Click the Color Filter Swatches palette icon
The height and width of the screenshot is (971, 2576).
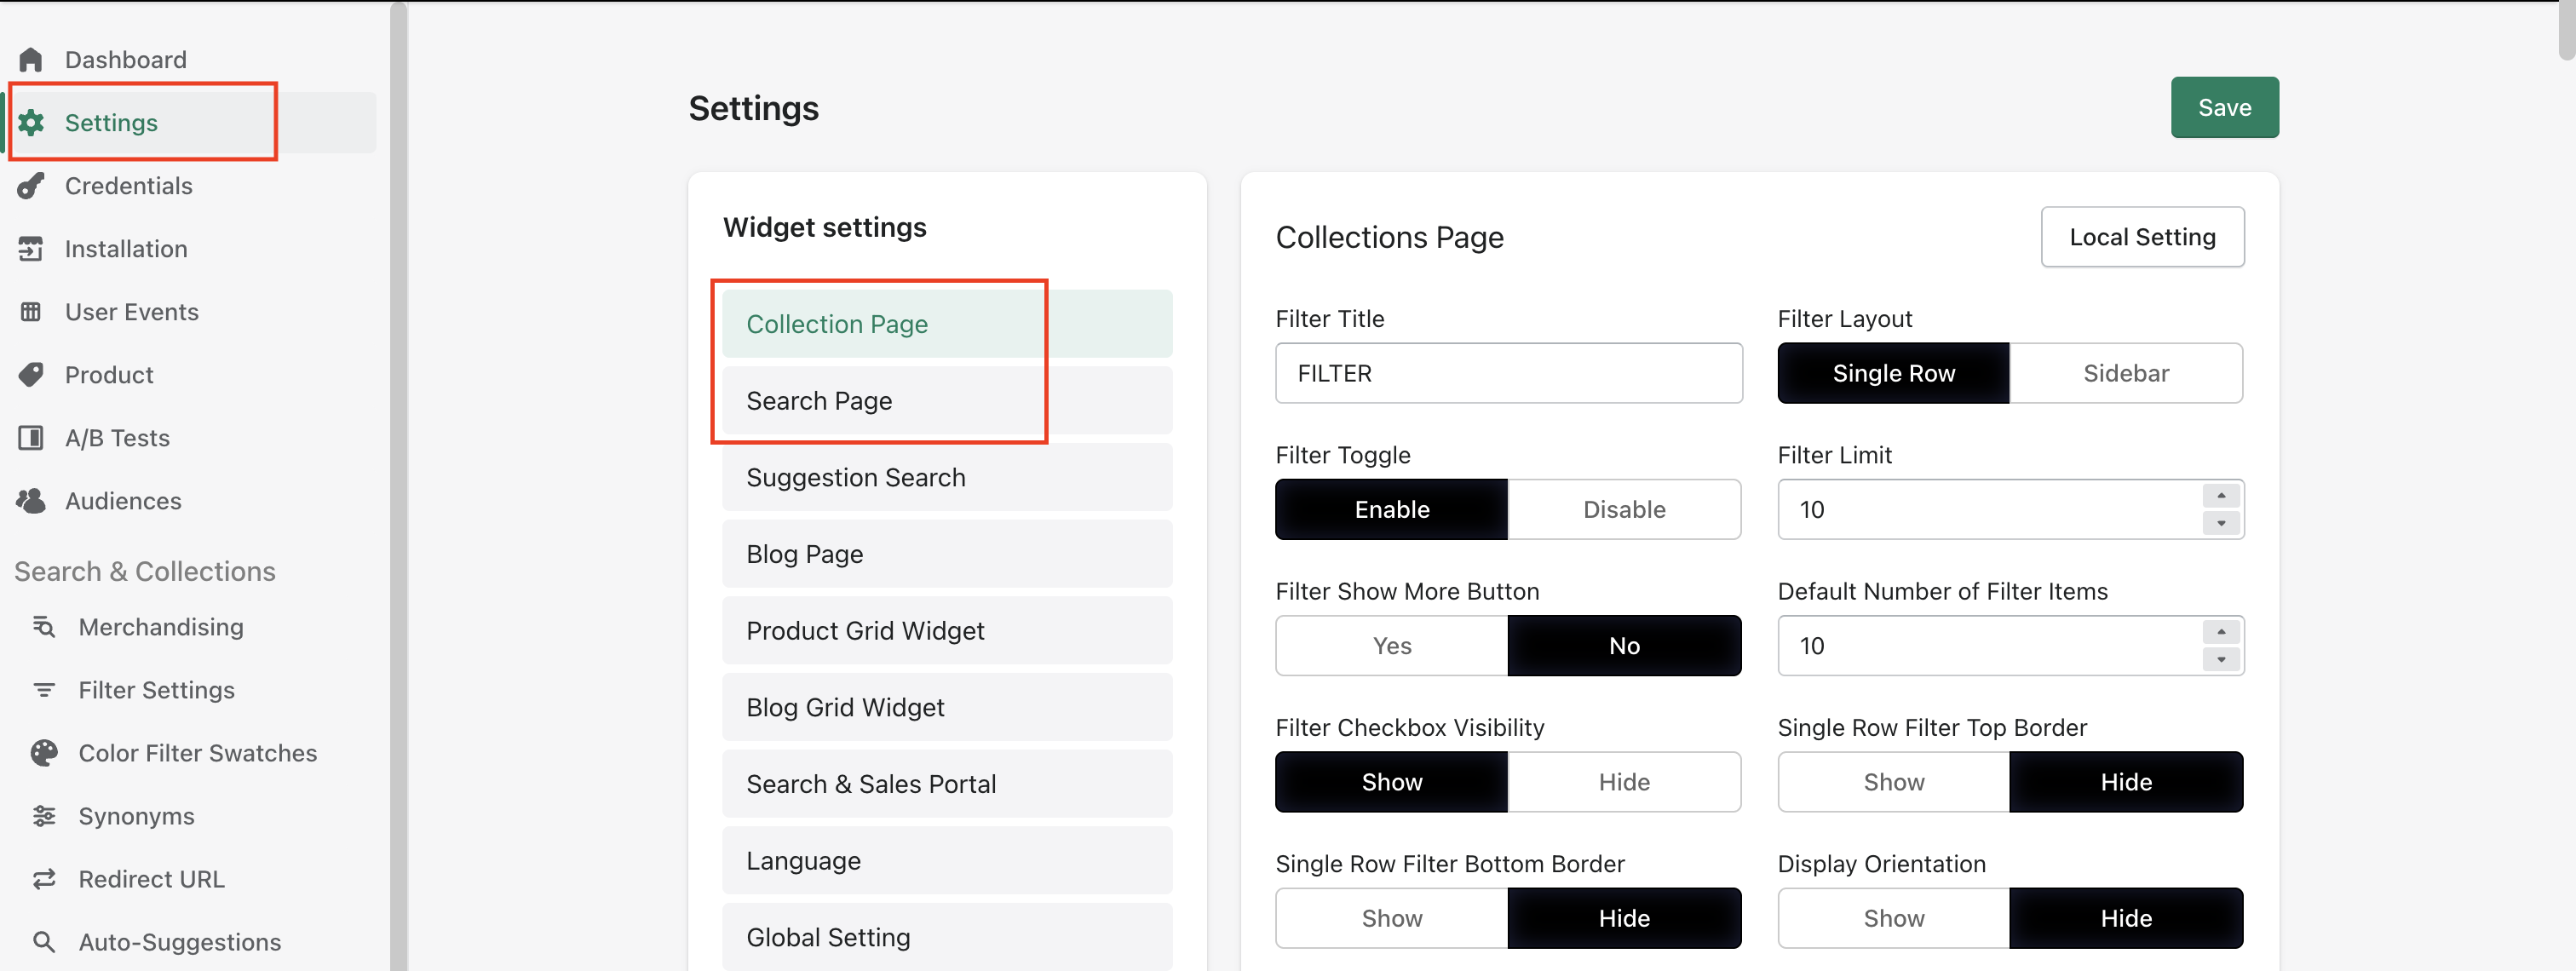click(44, 753)
